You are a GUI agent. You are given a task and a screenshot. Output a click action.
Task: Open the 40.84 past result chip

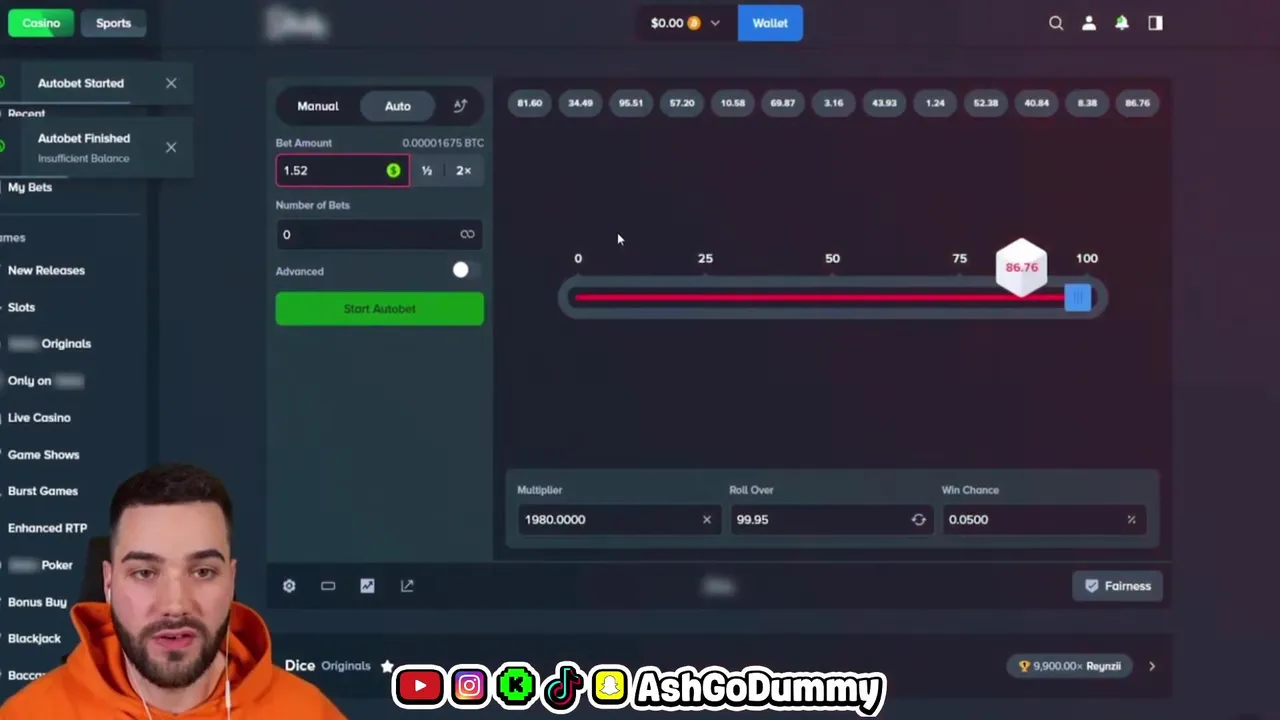tap(1036, 103)
